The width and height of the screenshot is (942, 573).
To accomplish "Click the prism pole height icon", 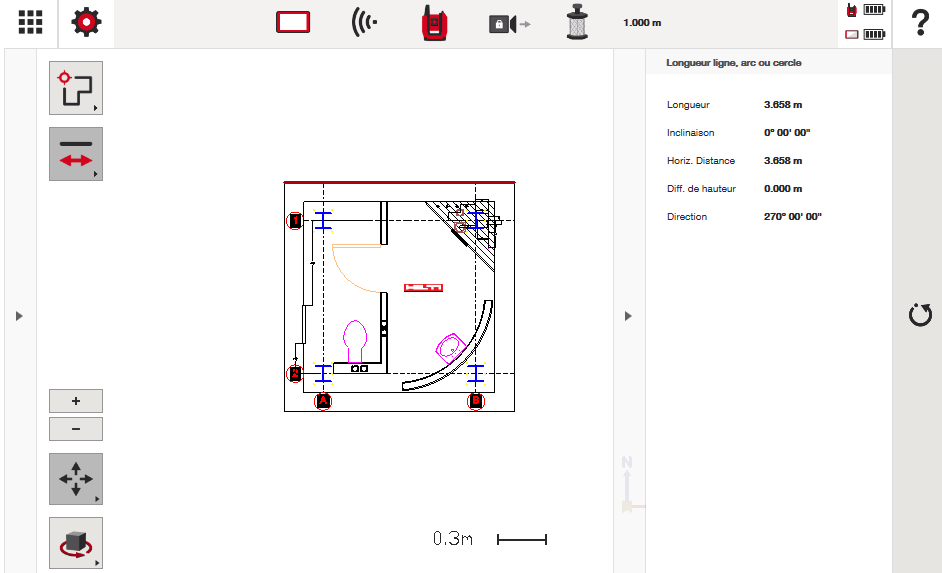I will (577, 23).
